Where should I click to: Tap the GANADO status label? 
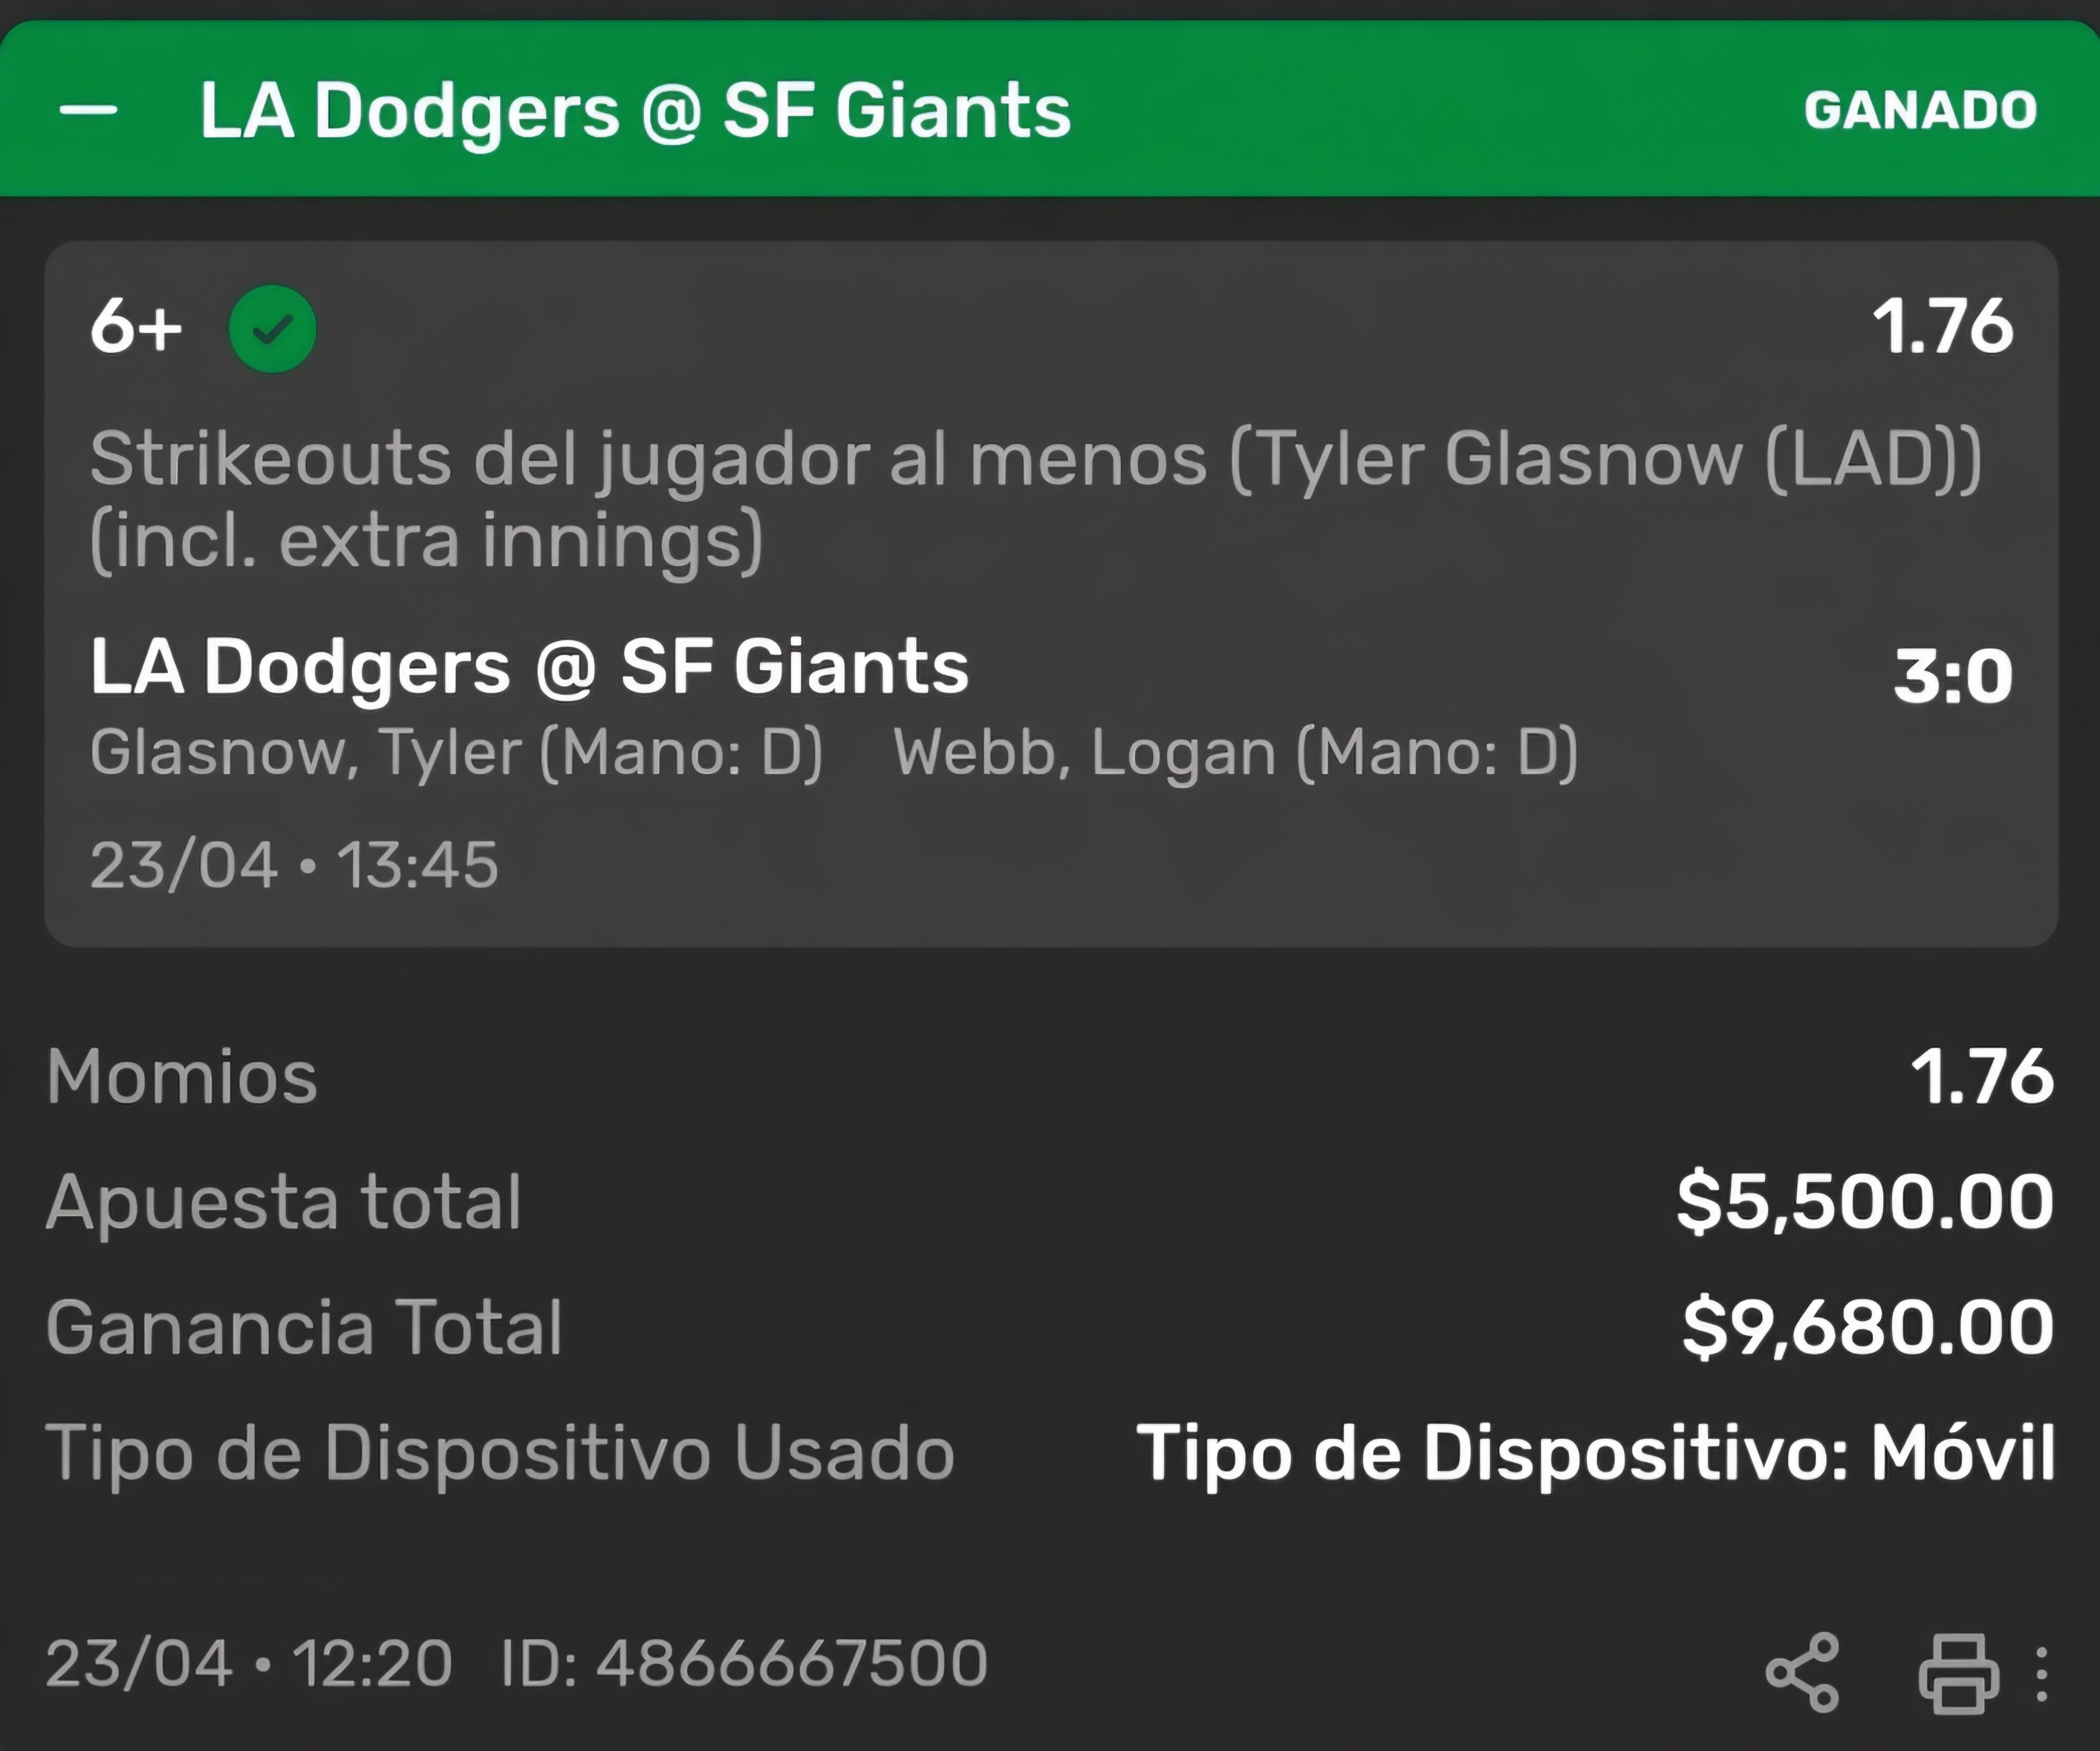pos(1920,110)
